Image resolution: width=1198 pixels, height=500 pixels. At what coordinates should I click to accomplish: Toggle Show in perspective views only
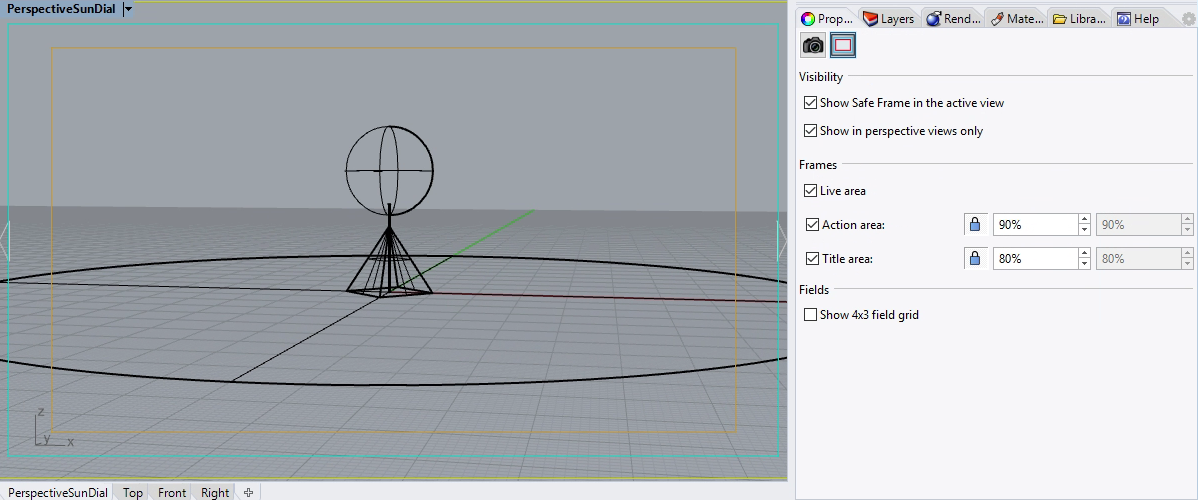[811, 131]
